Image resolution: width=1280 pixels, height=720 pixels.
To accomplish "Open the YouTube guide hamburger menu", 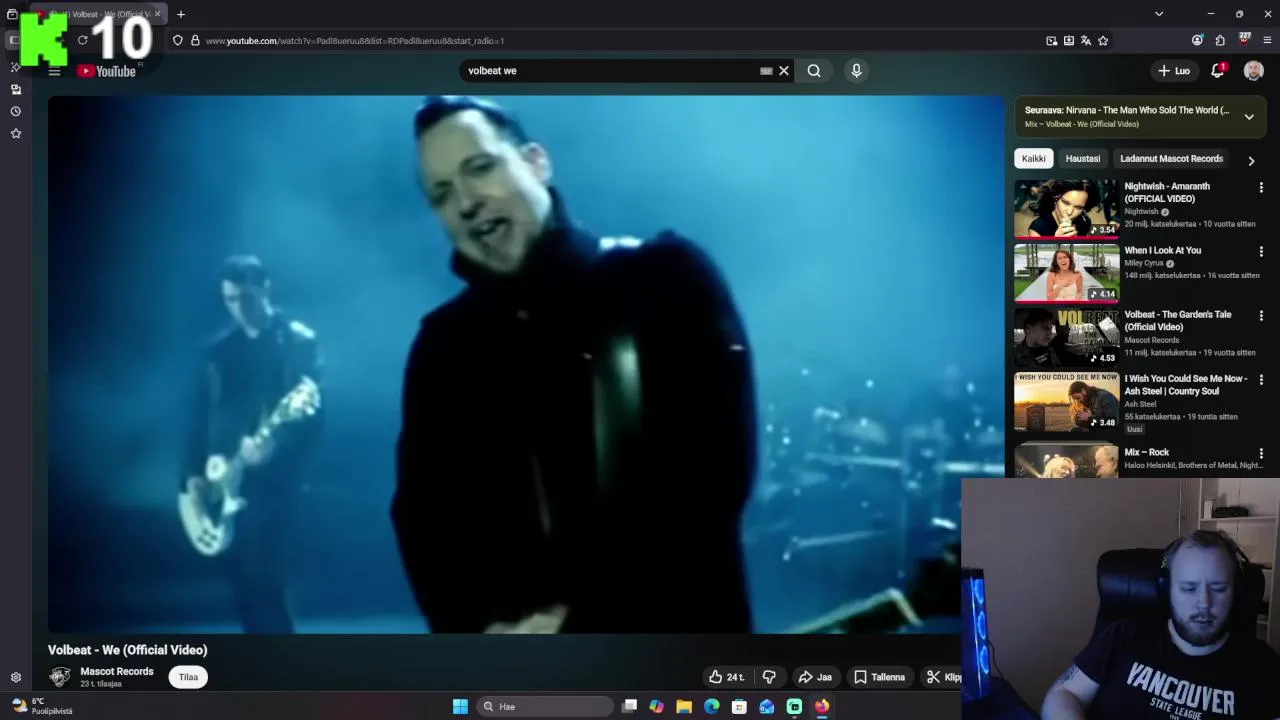I will (x=54, y=71).
